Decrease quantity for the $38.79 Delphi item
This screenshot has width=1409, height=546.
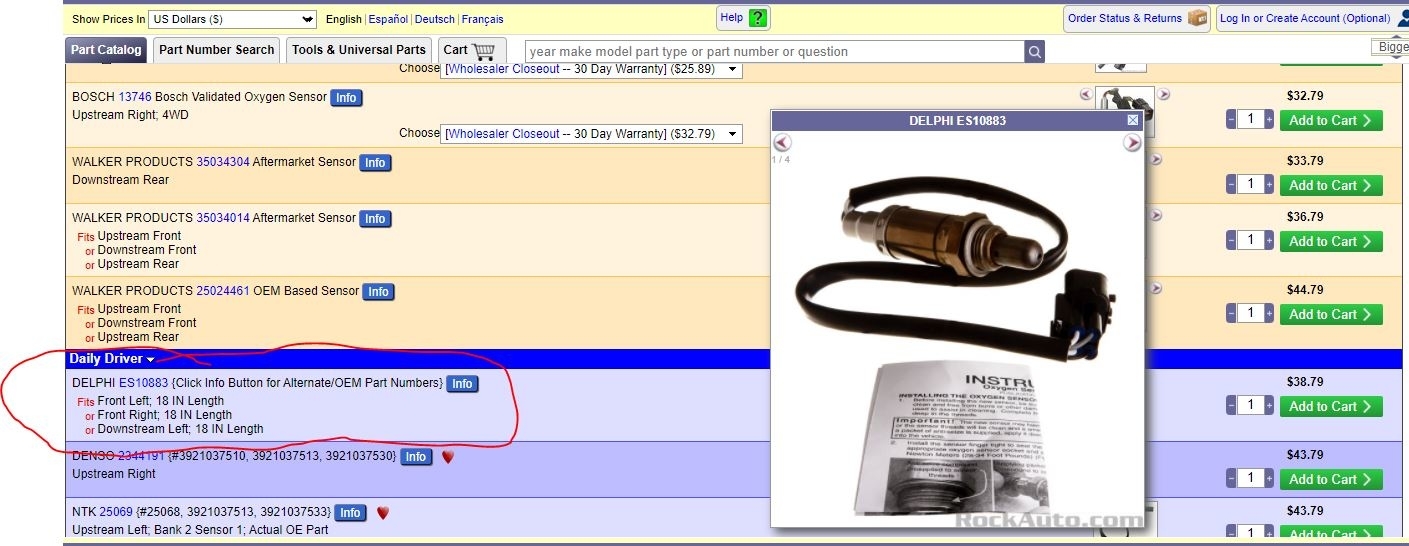tap(1231, 406)
